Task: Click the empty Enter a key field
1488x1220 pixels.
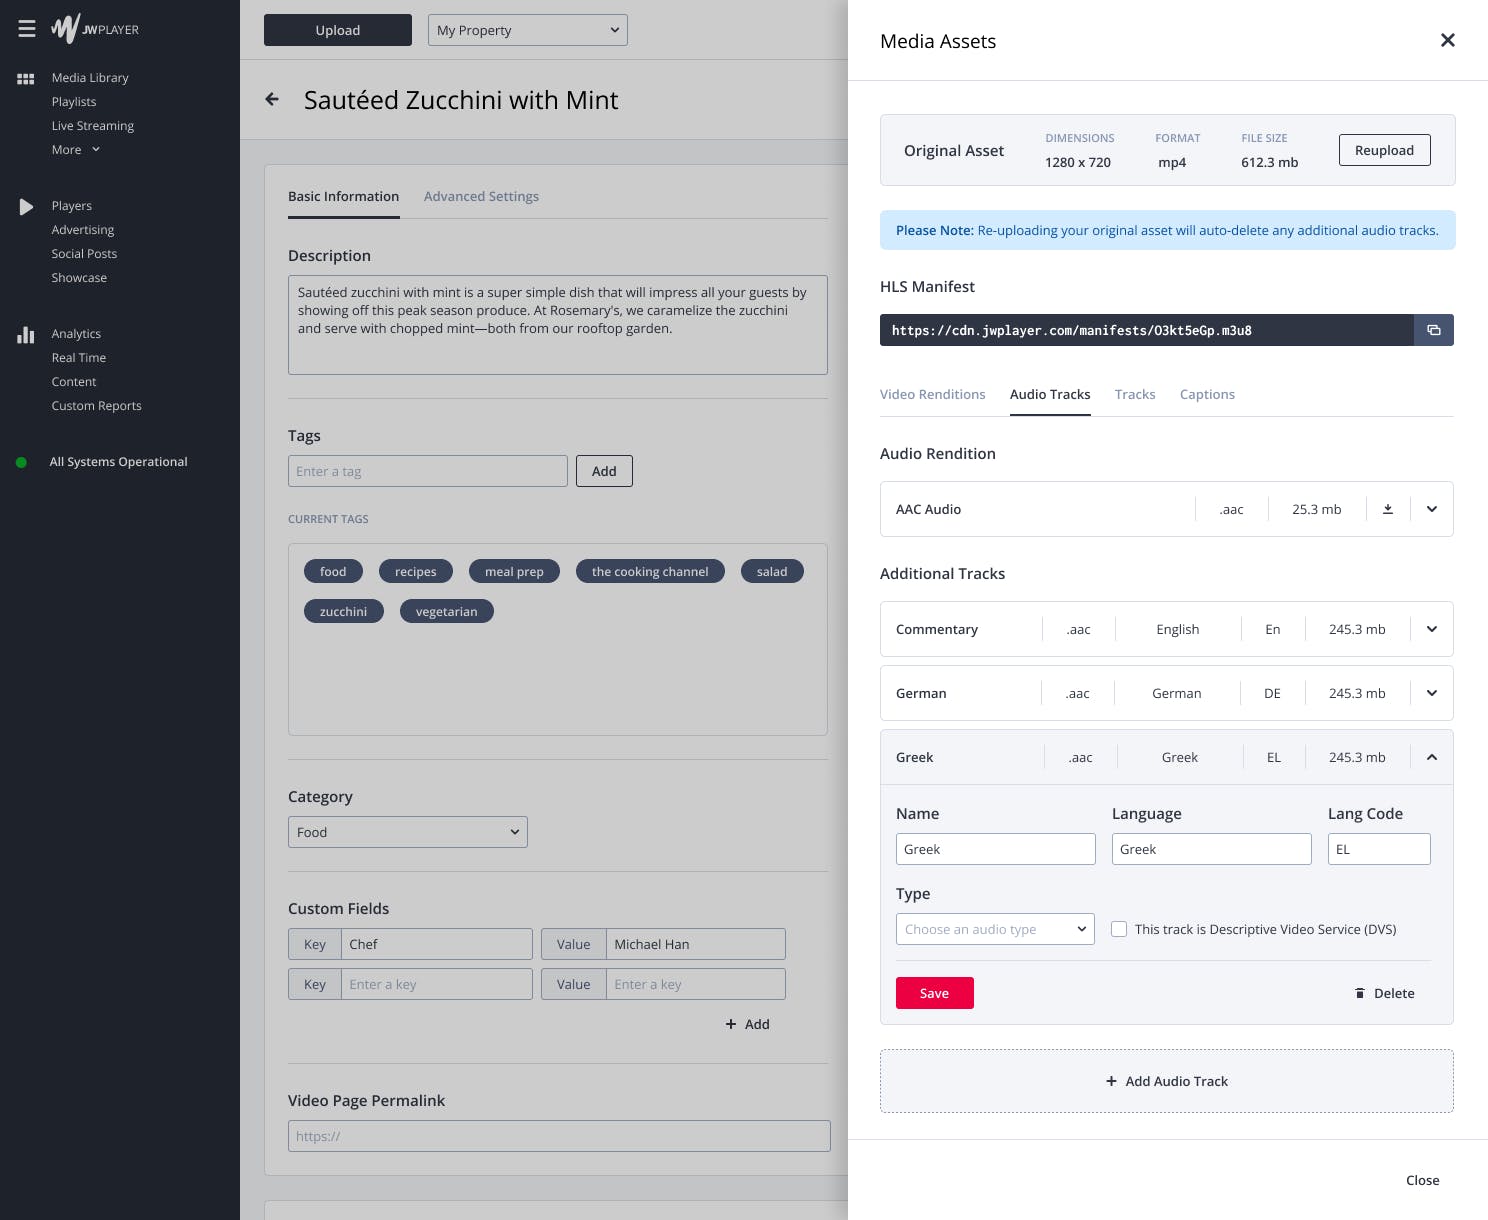Action: click(437, 984)
